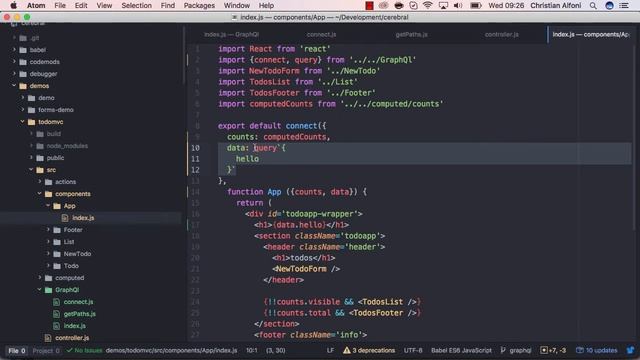Select the debugger folder
The width and height of the screenshot is (640, 360).
pyautogui.click(x=43, y=74)
